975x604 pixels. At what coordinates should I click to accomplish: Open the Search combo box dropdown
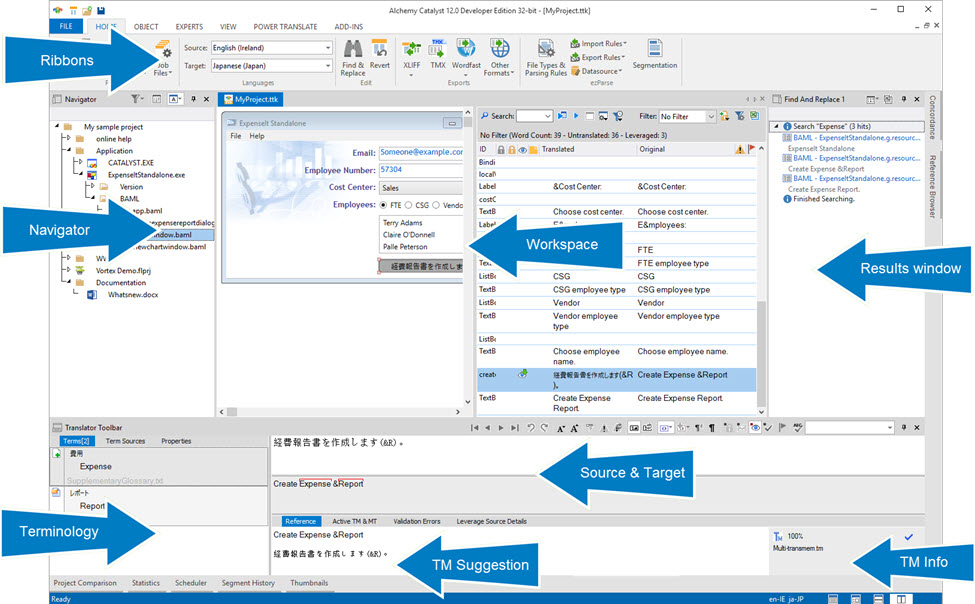coord(547,116)
